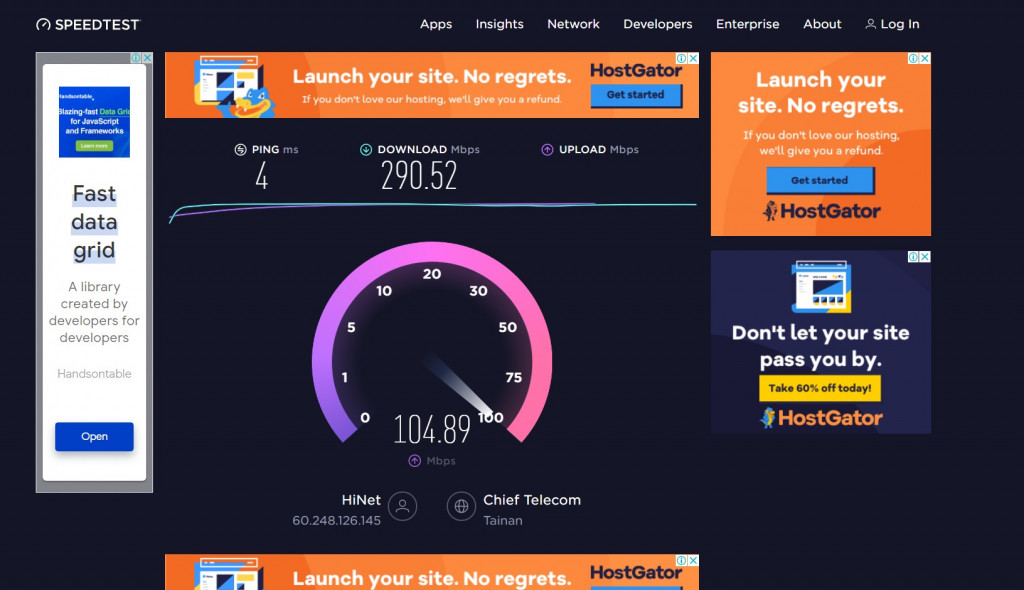
Task: Click the browser illustration in dark ad
Action: [822, 286]
